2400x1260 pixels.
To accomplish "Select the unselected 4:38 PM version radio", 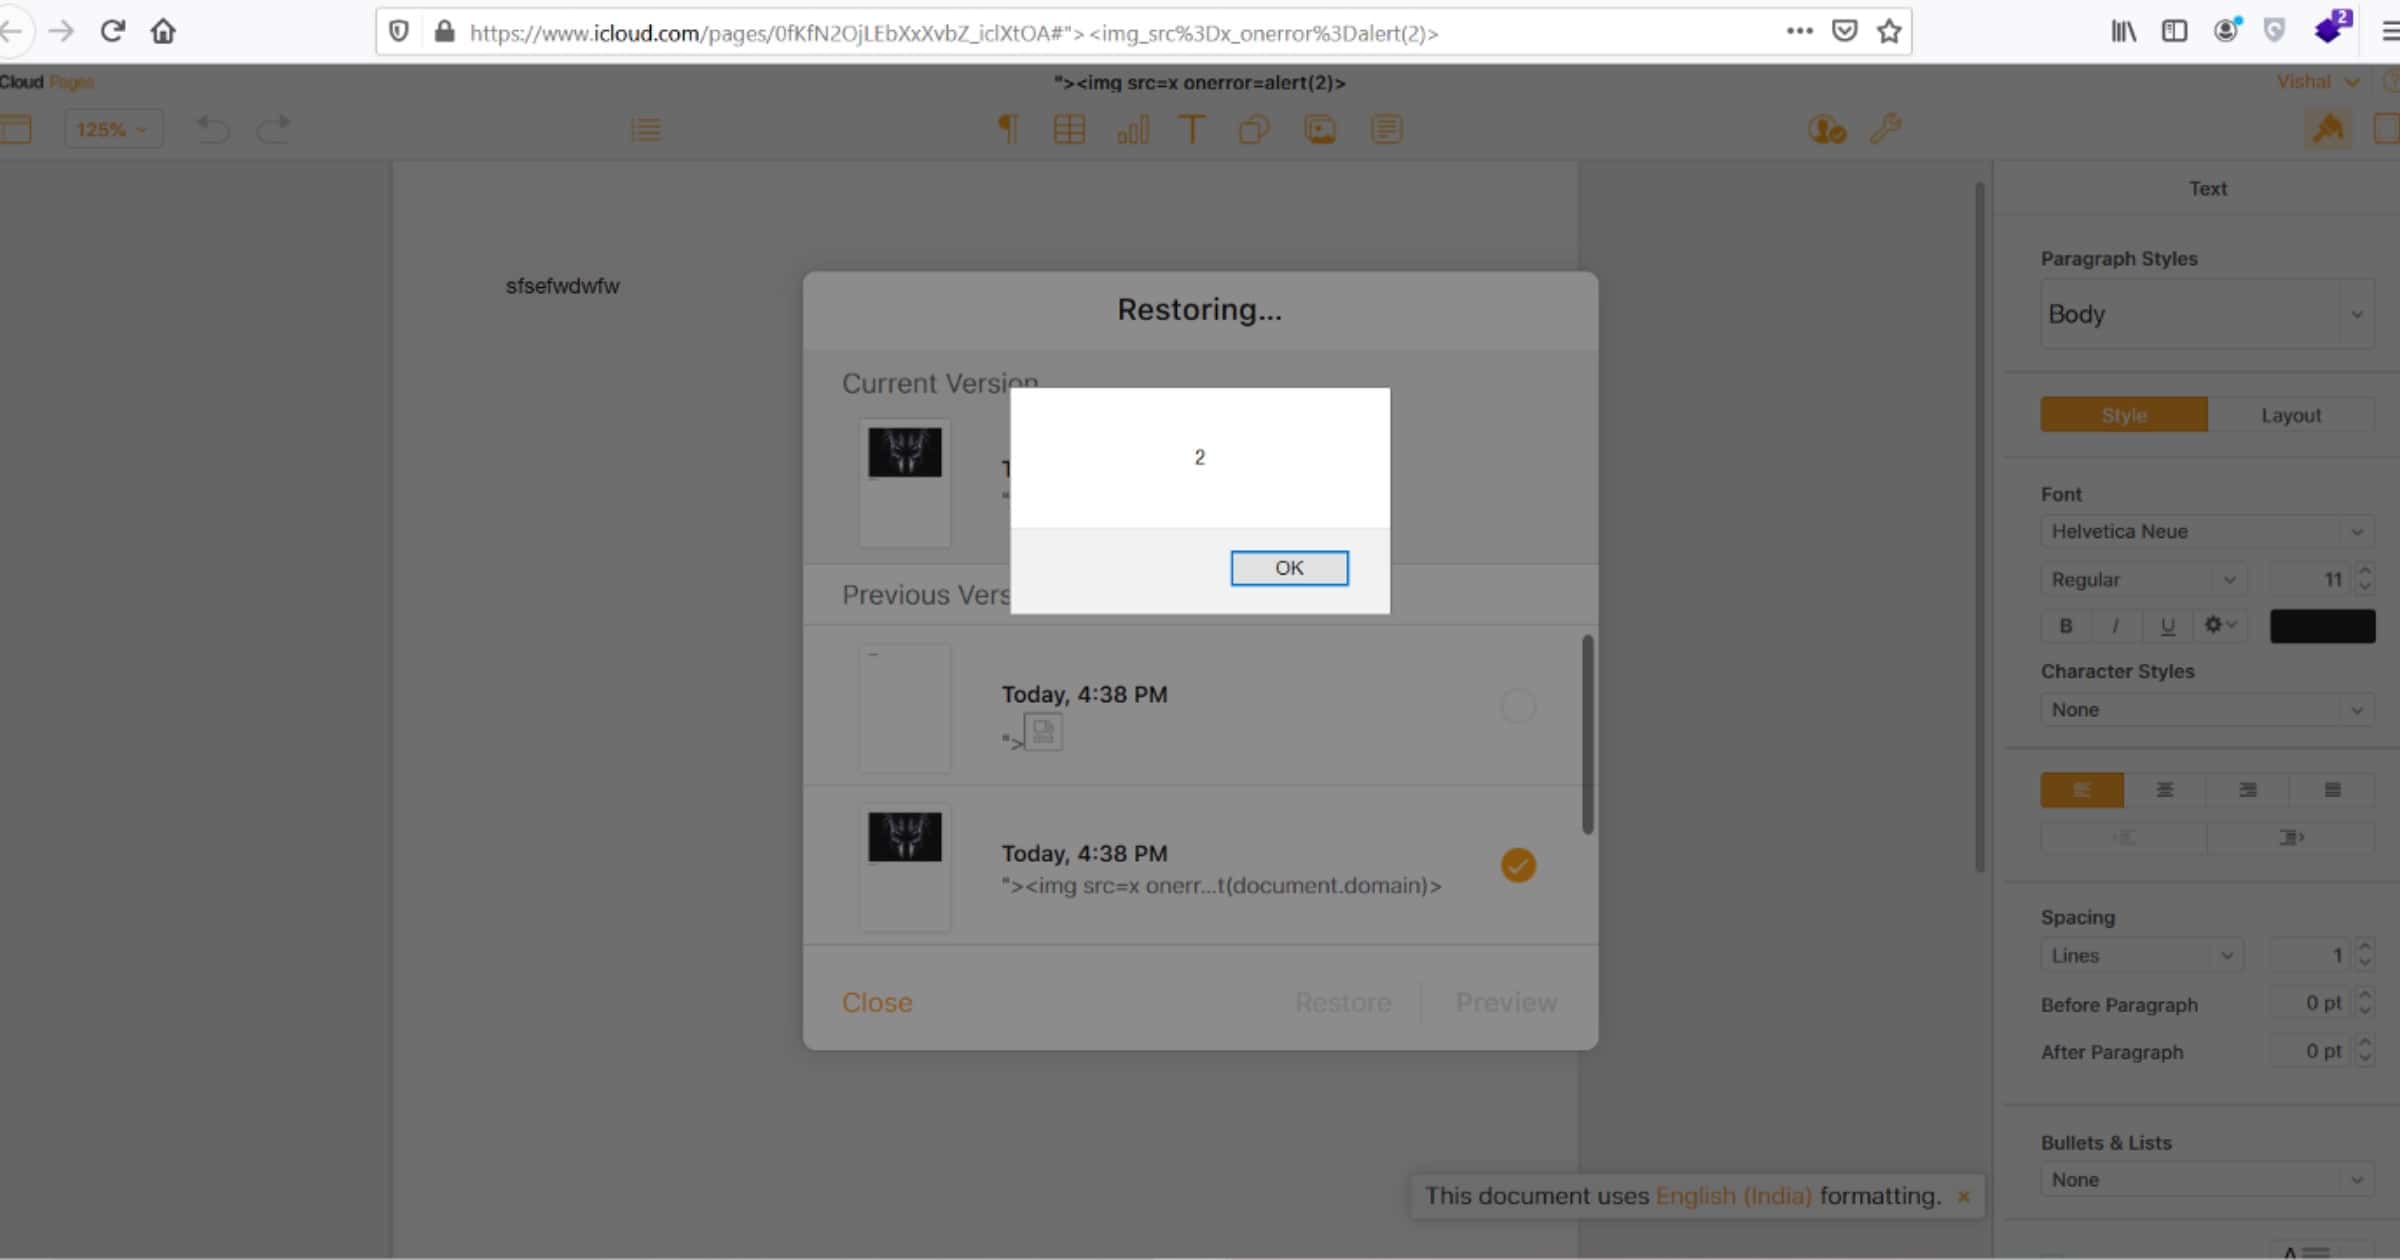I will point(1518,707).
